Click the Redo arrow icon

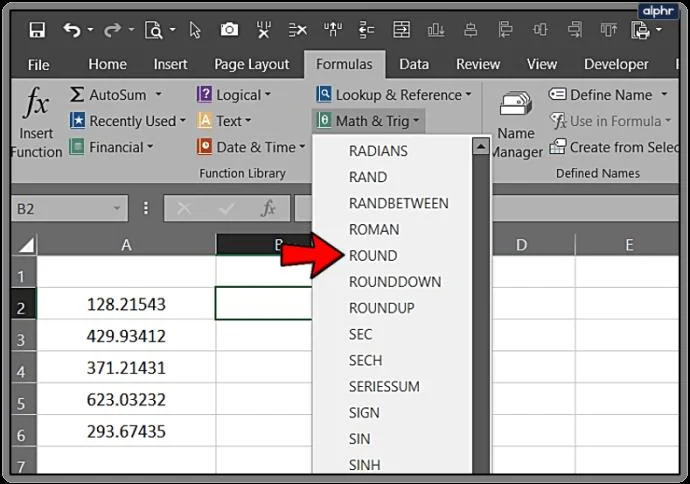(113, 30)
